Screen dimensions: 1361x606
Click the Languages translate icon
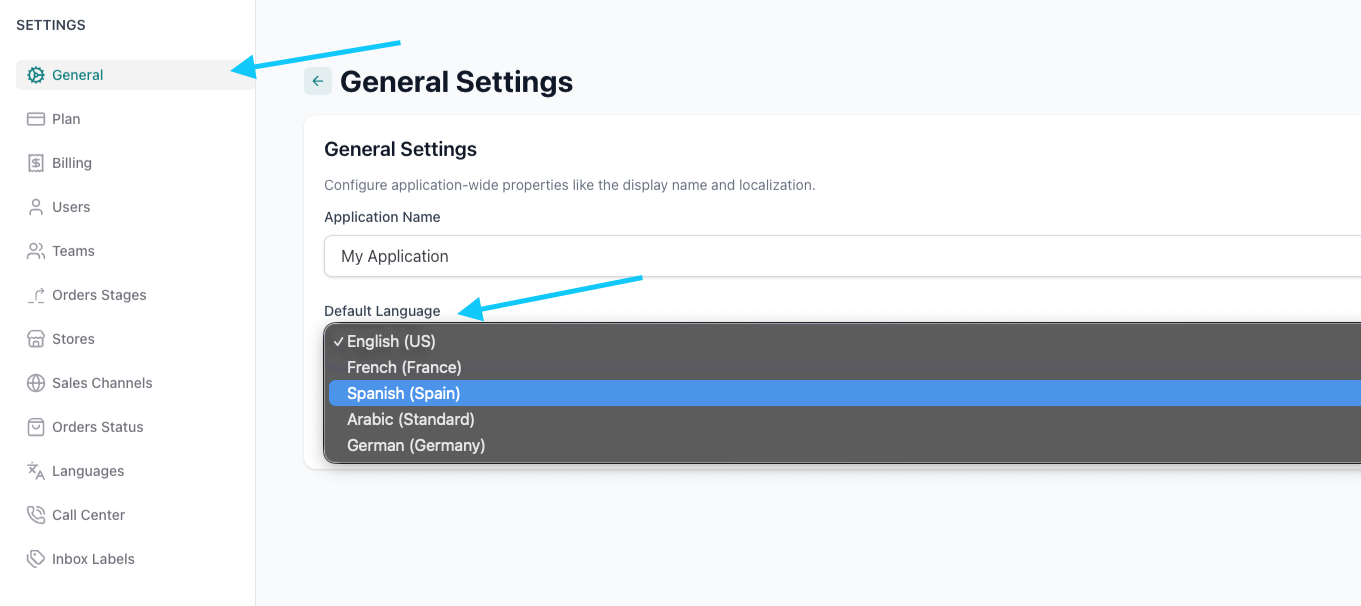click(36, 471)
